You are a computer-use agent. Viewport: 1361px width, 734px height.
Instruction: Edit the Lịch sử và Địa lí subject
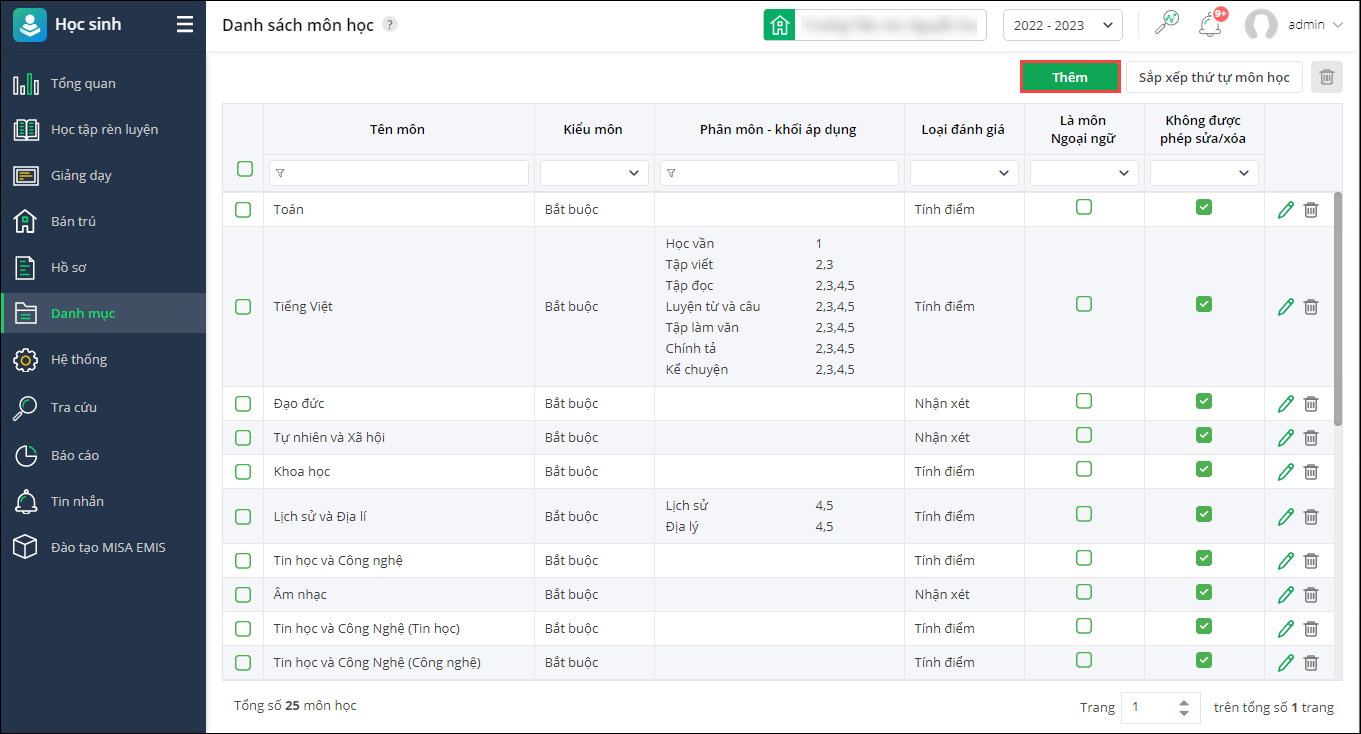click(1286, 517)
